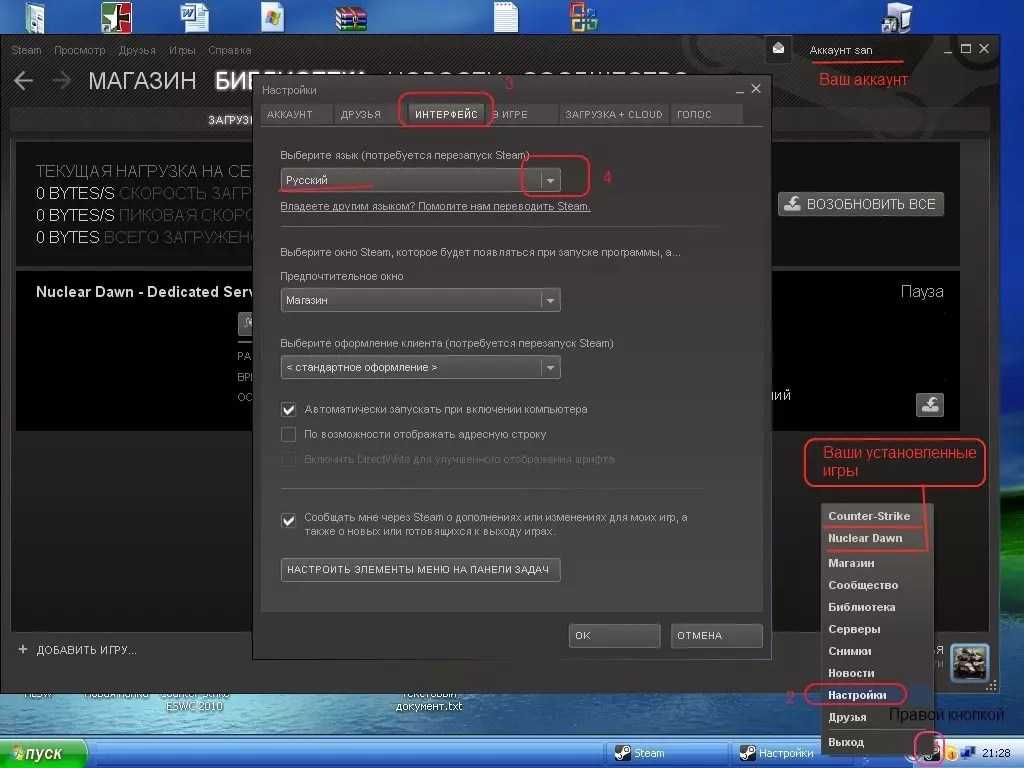
Task: Open the preferred window dropdown showing Магазин
Action: (549, 300)
